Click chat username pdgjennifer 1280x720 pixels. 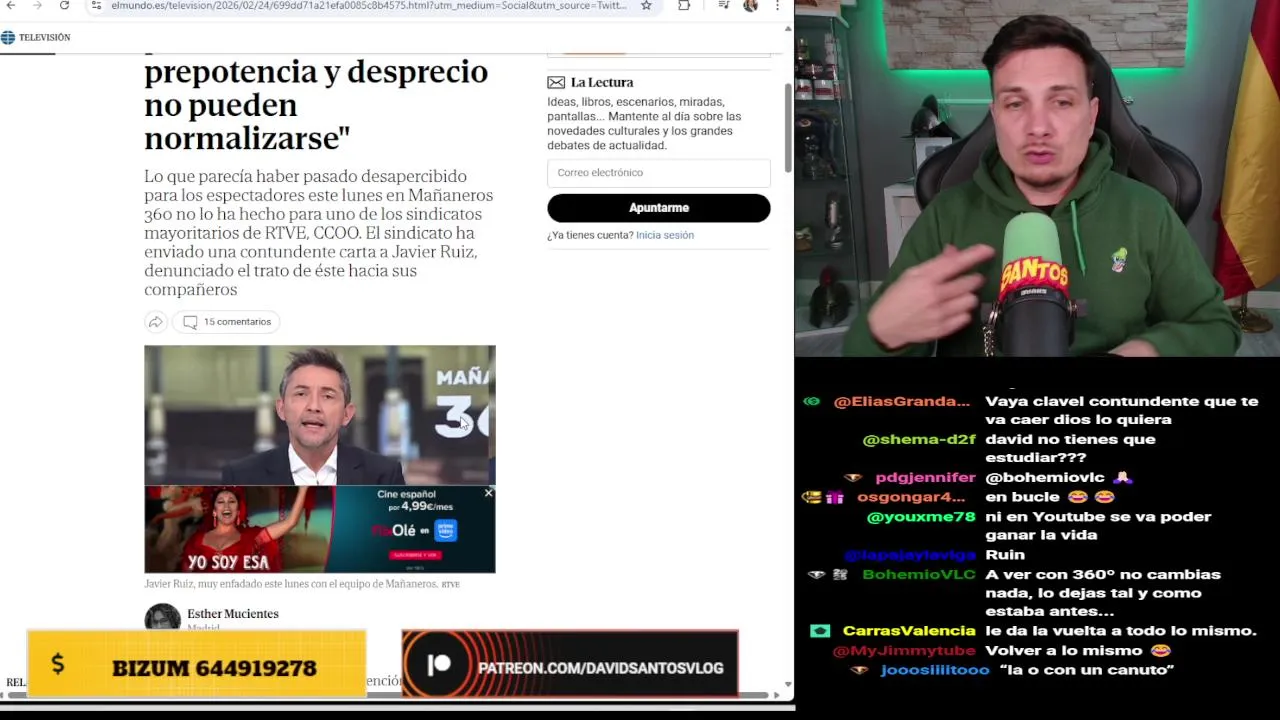[x=926, y=478]
